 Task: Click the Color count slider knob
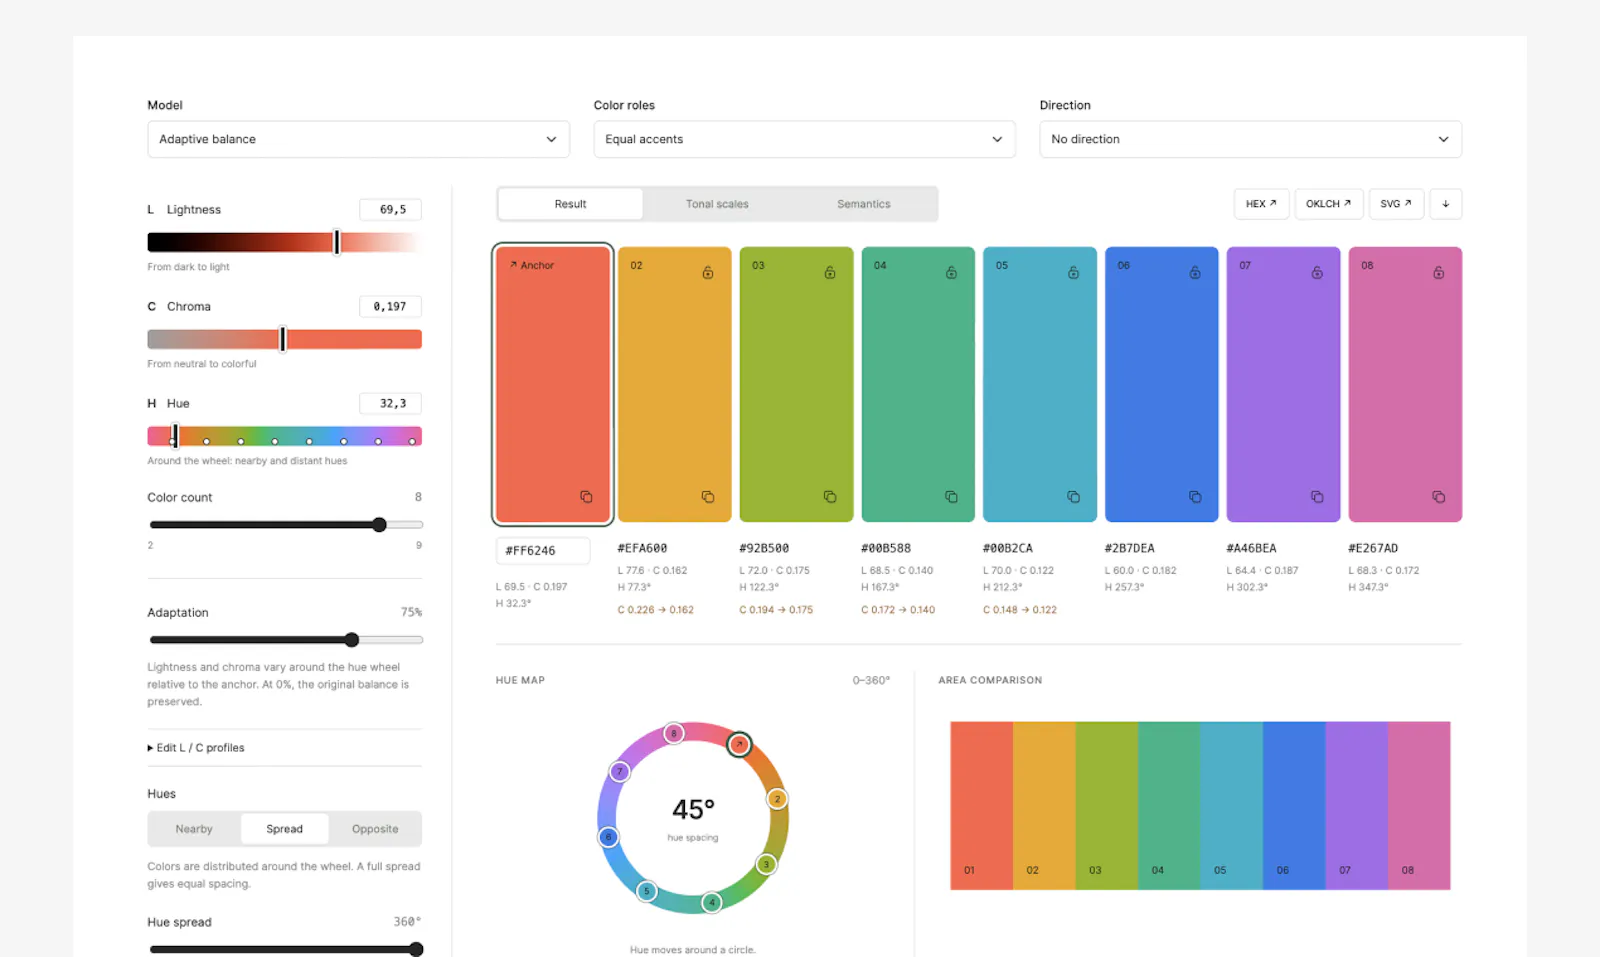click(x=379, y=525)
